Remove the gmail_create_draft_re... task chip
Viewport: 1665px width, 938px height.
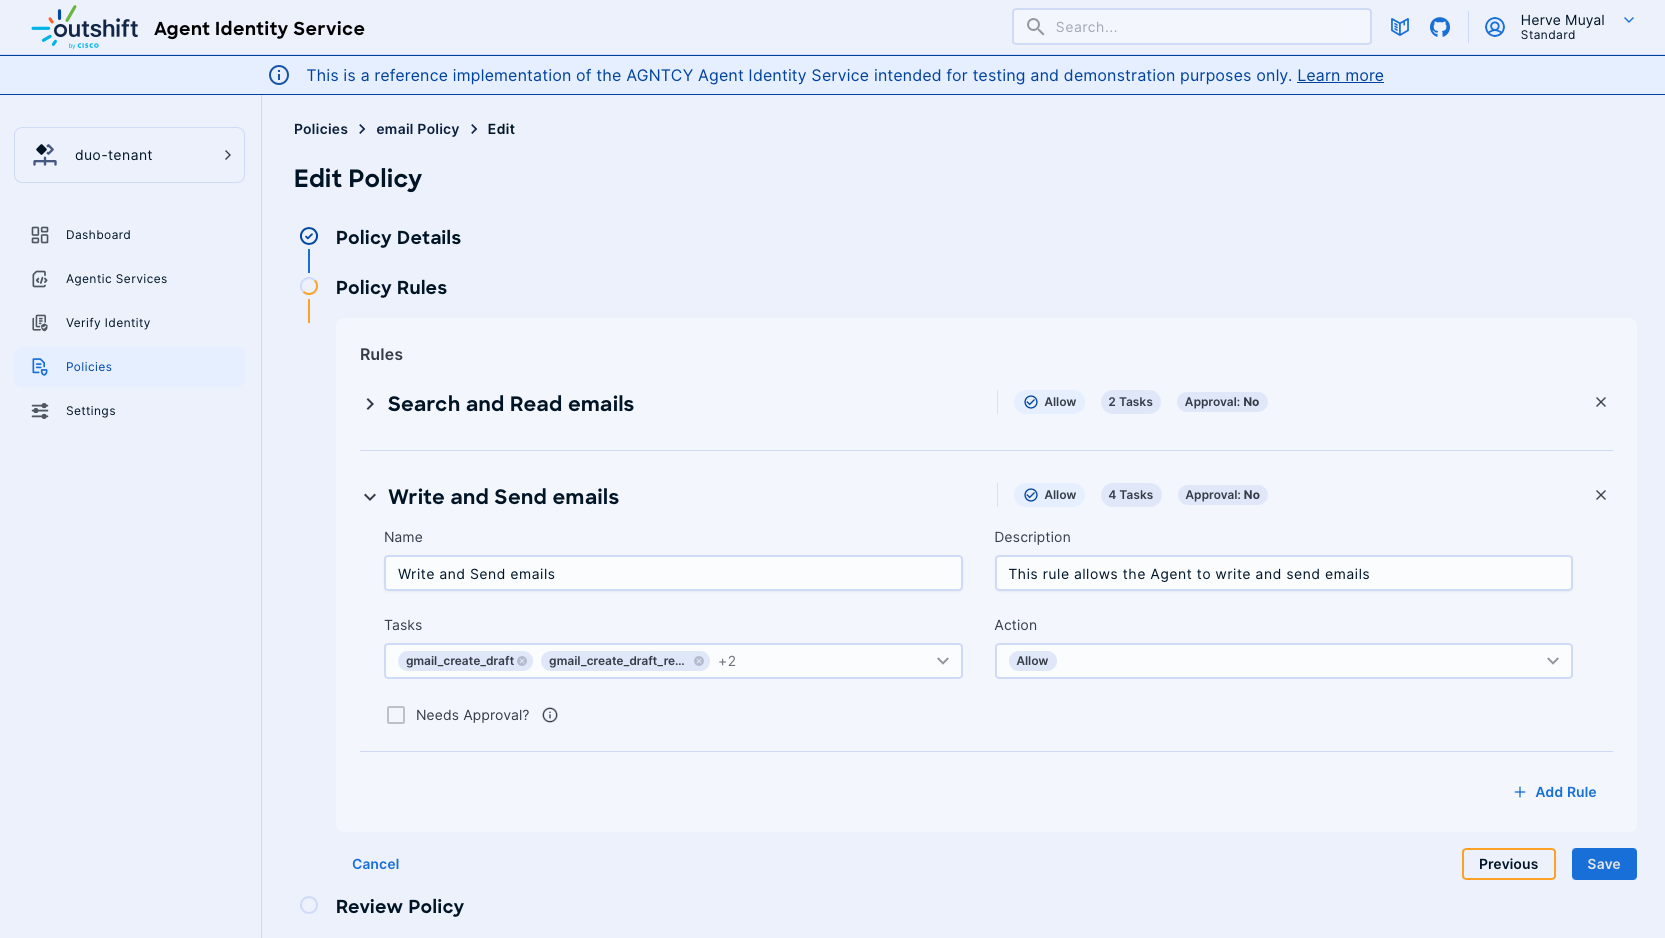[x=699, y=661]
